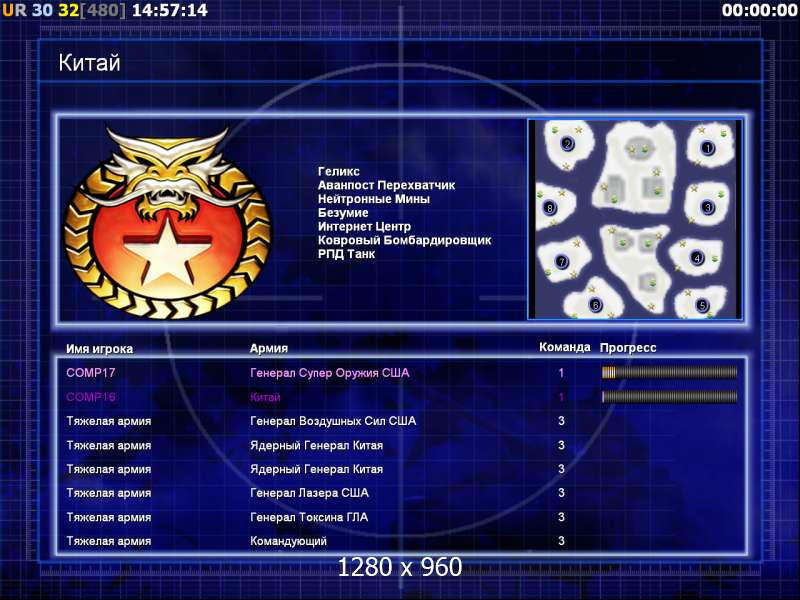Select start position 8 on the minimap
This screenshot has height=600, width=800.
coord(549,208)
